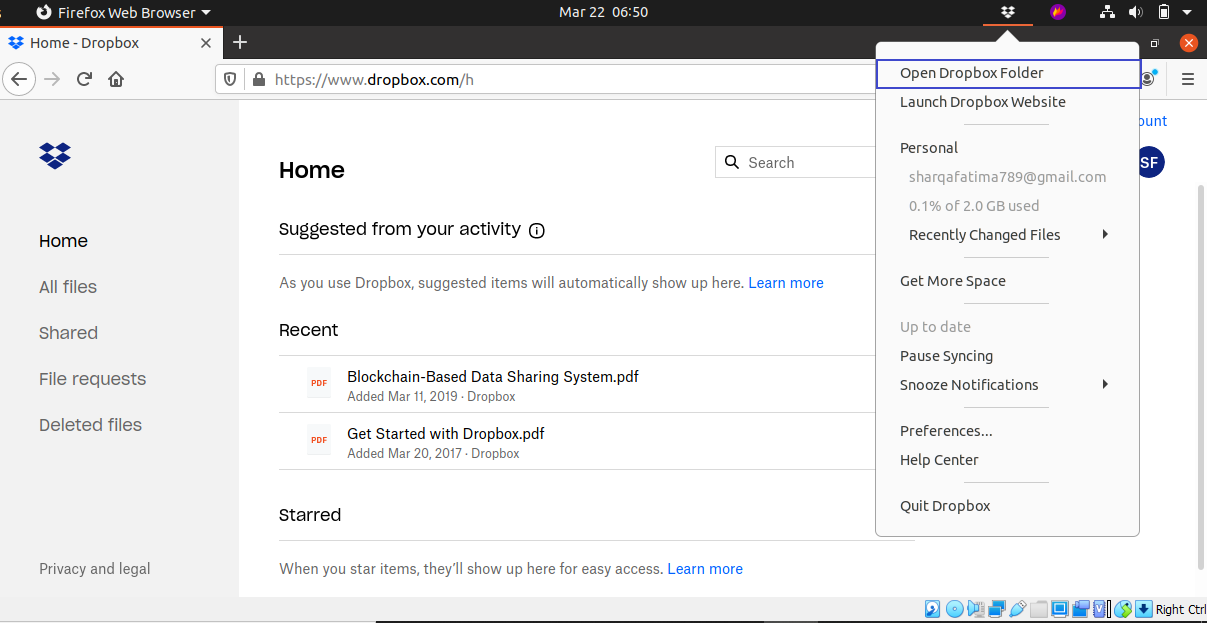Open the volume speaker indicator

(x=1135, y=12)
